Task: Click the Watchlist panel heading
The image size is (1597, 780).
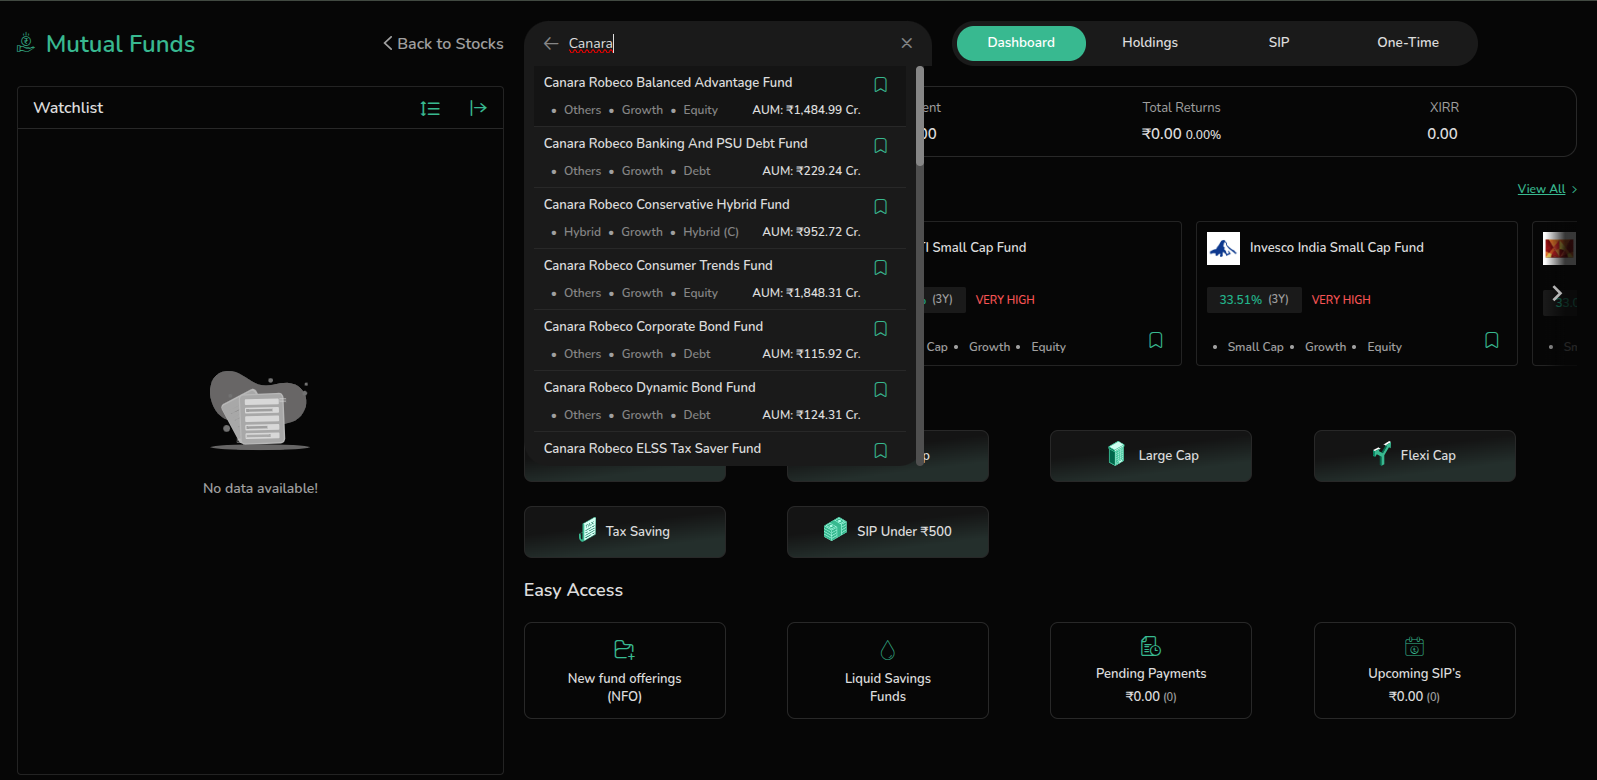Action: click(68, 108)
